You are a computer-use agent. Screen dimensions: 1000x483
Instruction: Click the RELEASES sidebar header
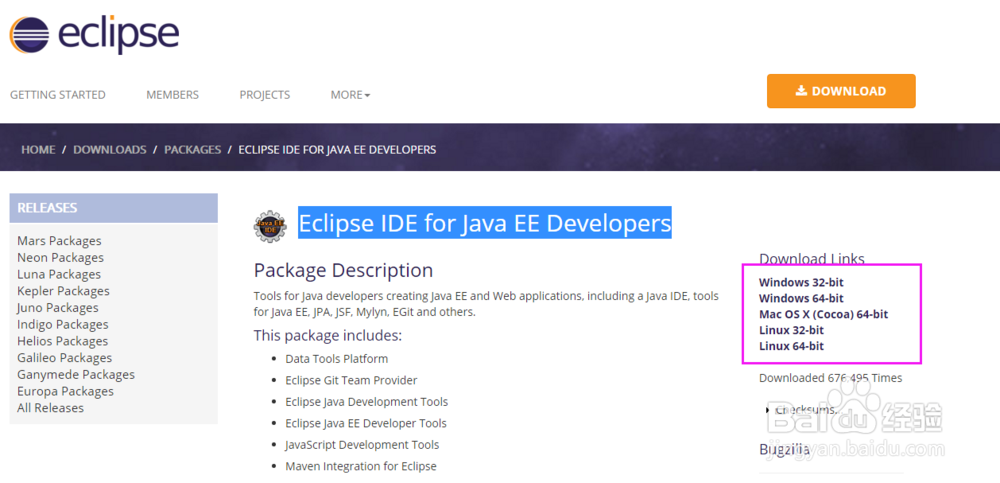114,208
